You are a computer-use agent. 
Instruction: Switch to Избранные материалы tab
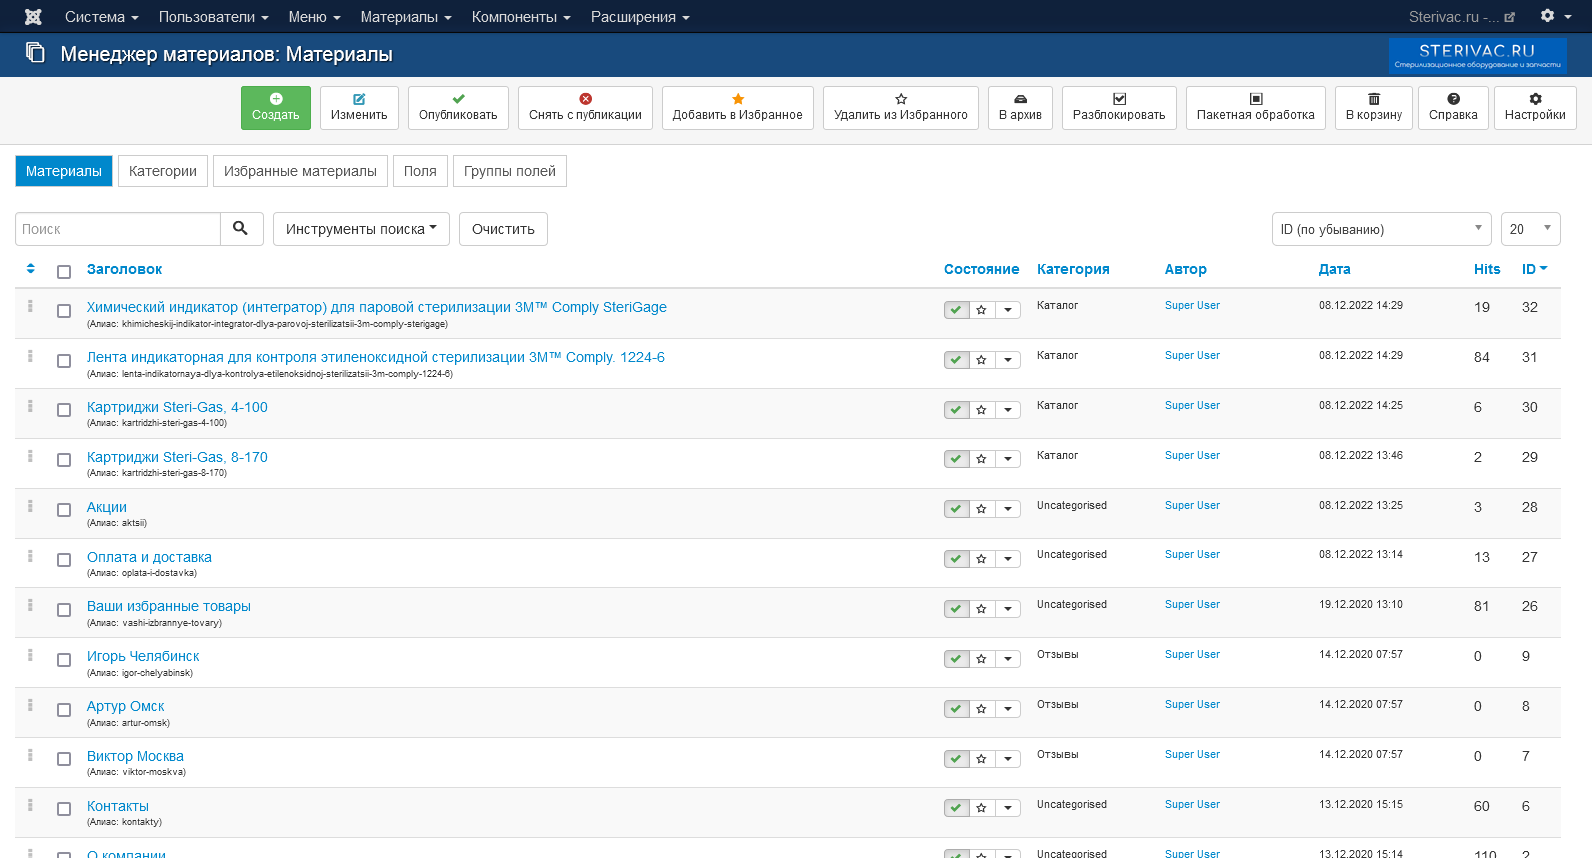(x=300, y=171)
